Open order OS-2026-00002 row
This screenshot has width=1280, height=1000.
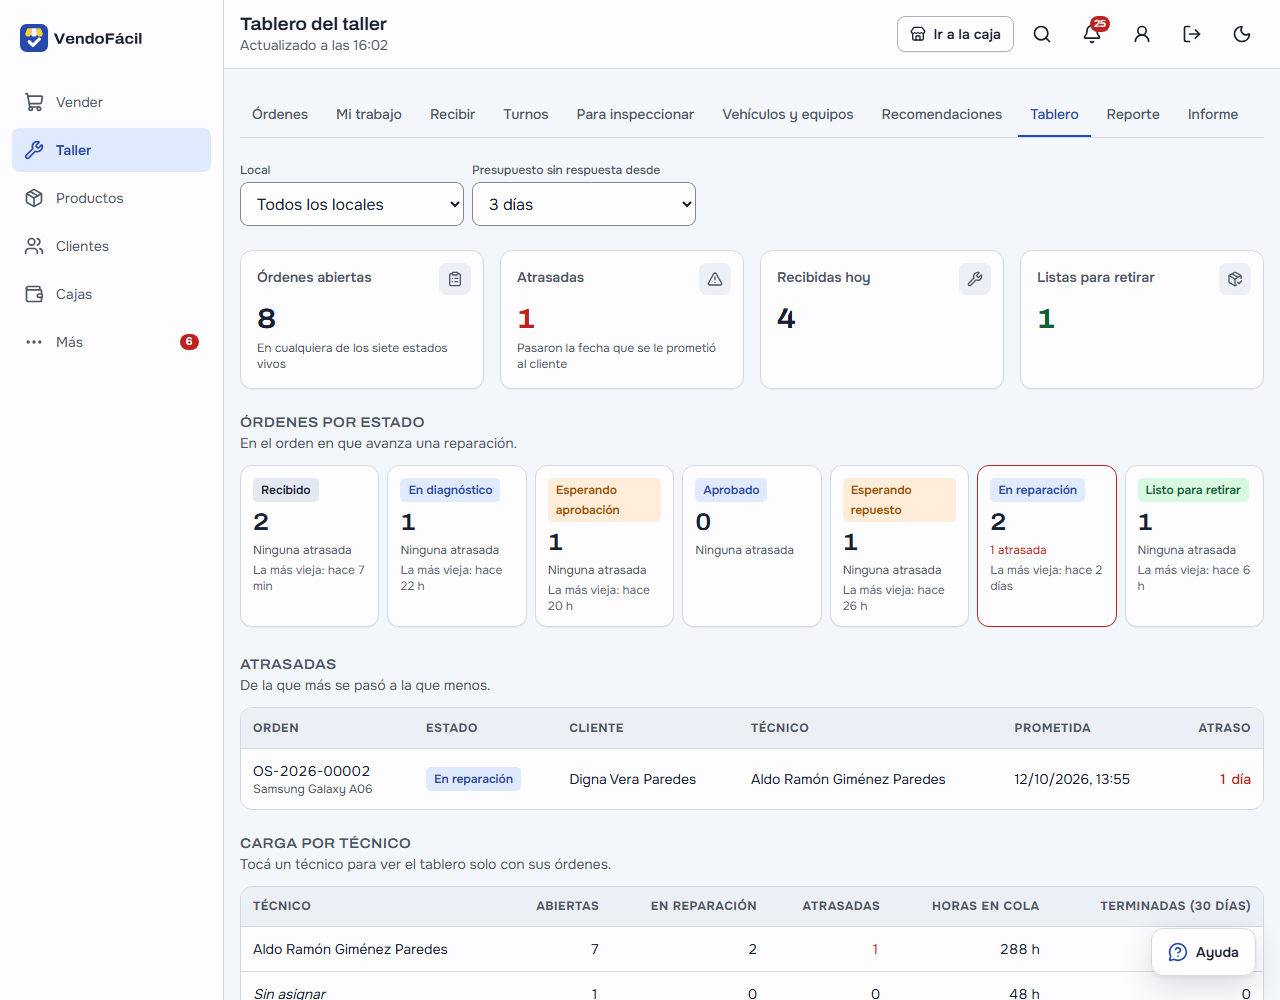[752, 779]
